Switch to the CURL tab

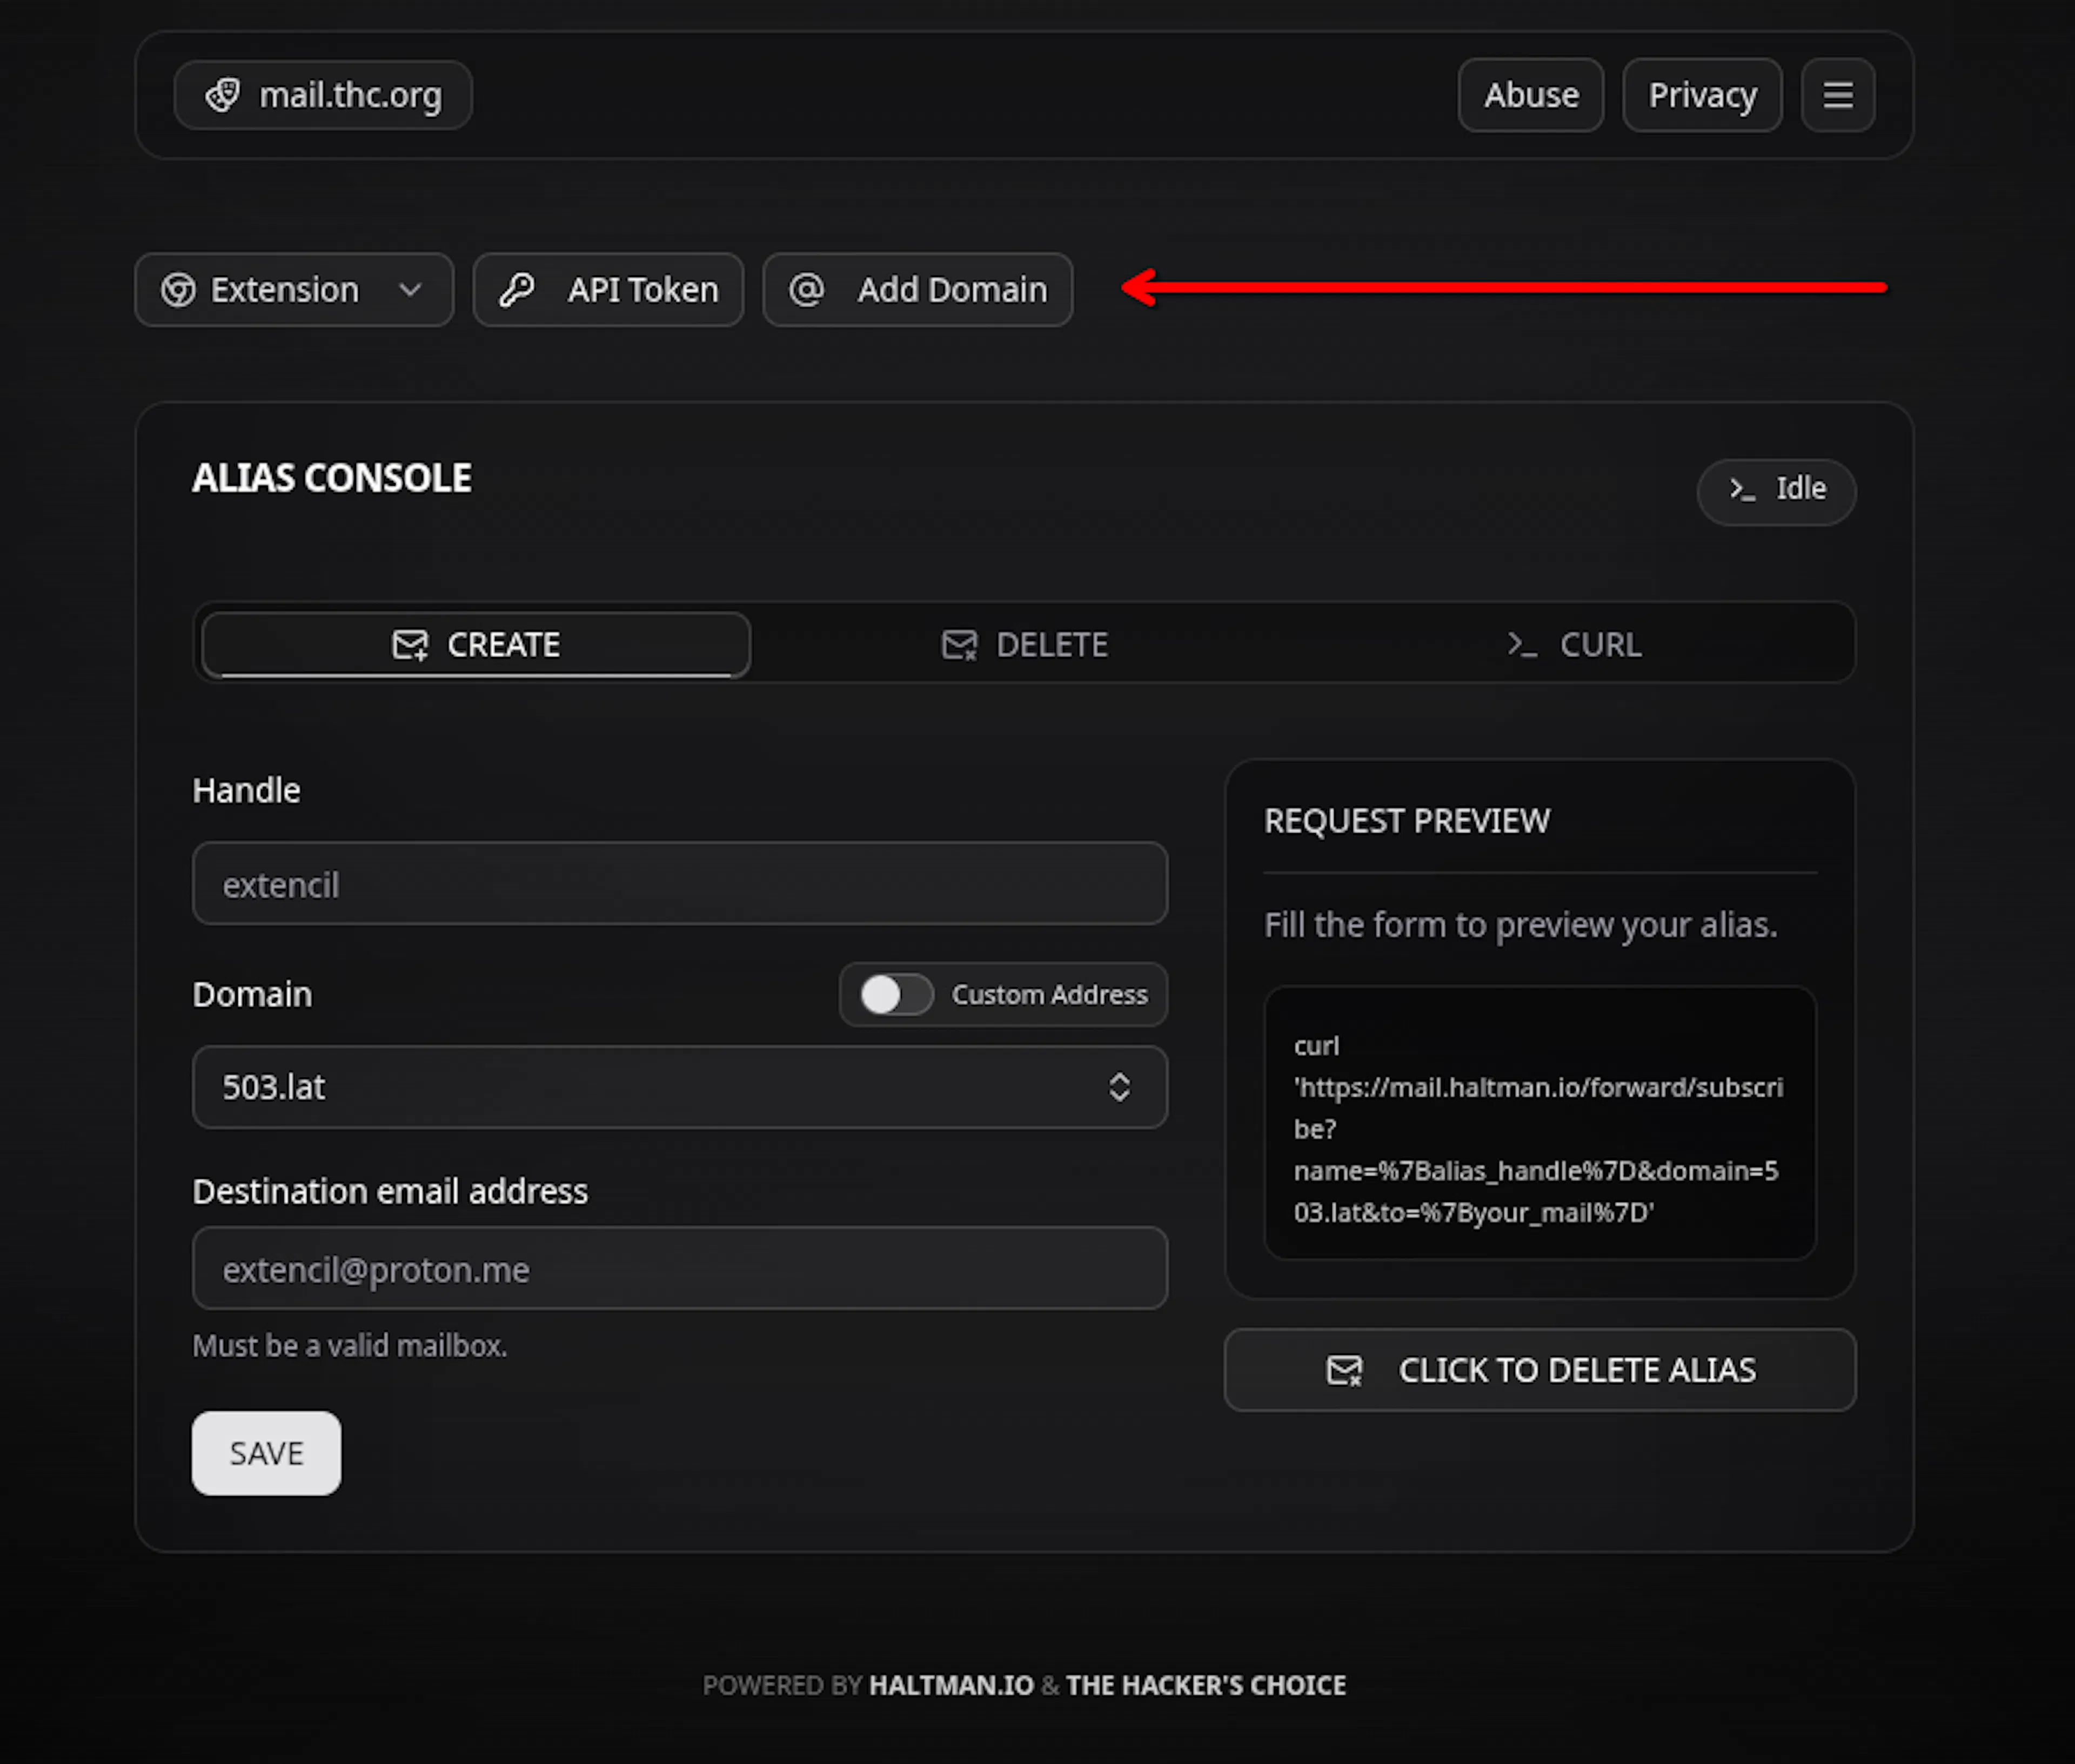(1575, 645)
